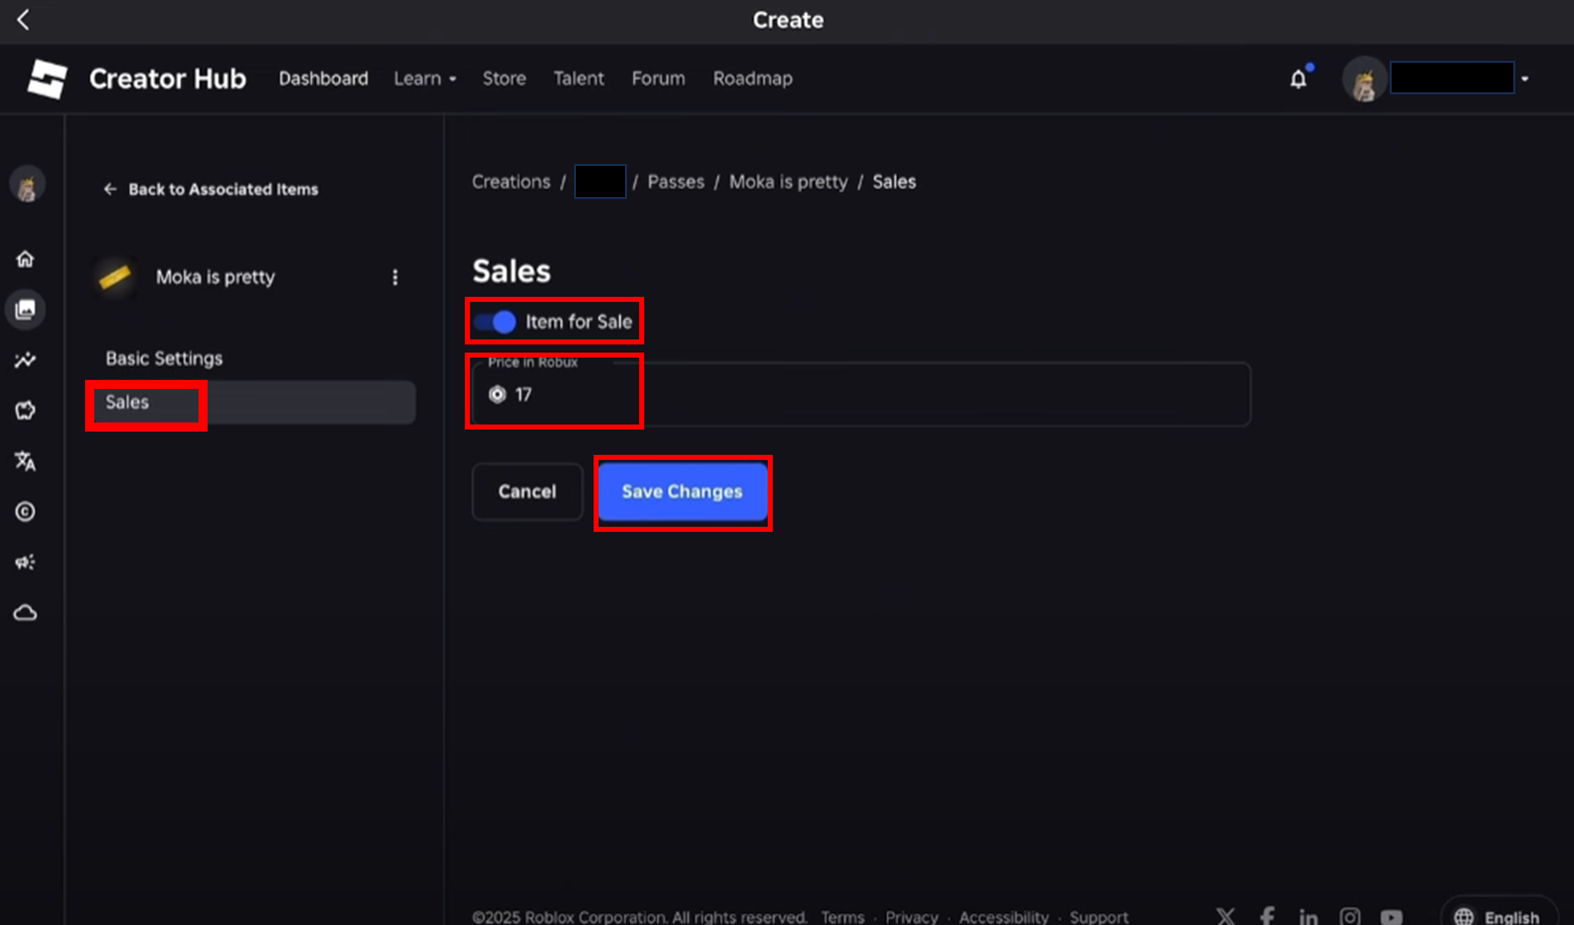Open the Roblox logo home link
Viewport: 1574px width, 925px height.
47,79
